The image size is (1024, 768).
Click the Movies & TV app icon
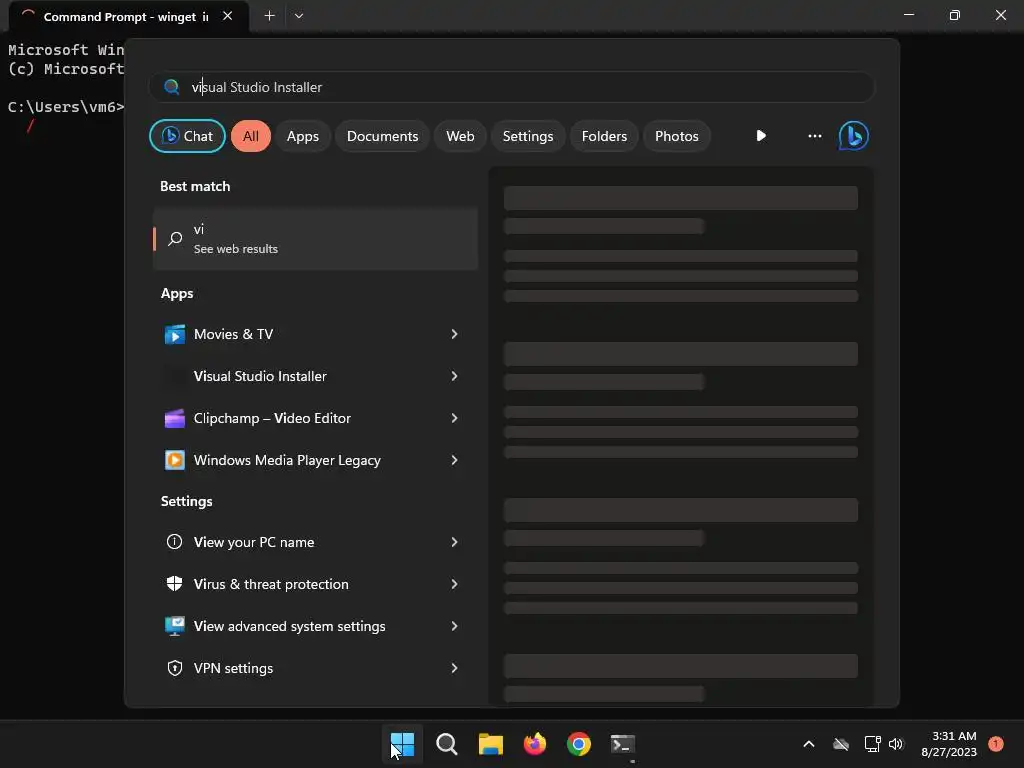click(x=174, y=334)
